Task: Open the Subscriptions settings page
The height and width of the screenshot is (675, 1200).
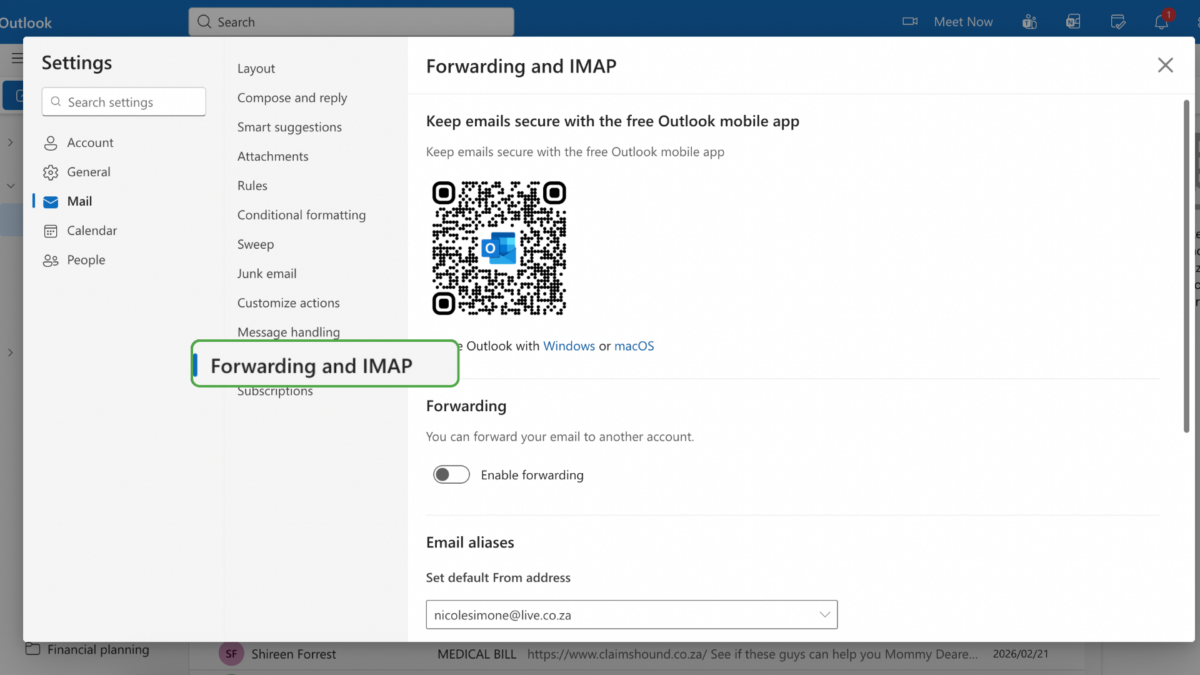Action: click(275, 391)
